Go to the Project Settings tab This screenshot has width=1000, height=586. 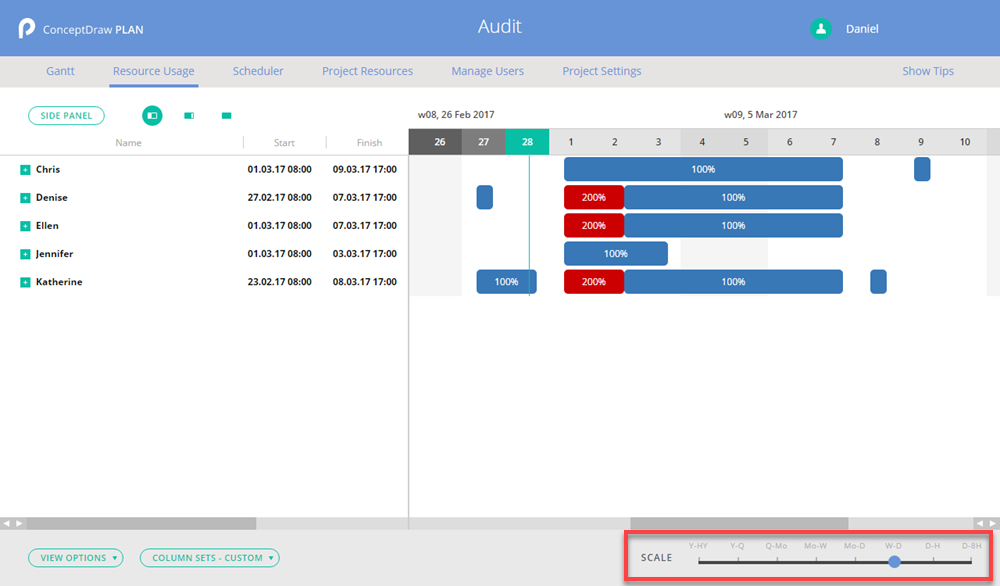tap(601, 71)
